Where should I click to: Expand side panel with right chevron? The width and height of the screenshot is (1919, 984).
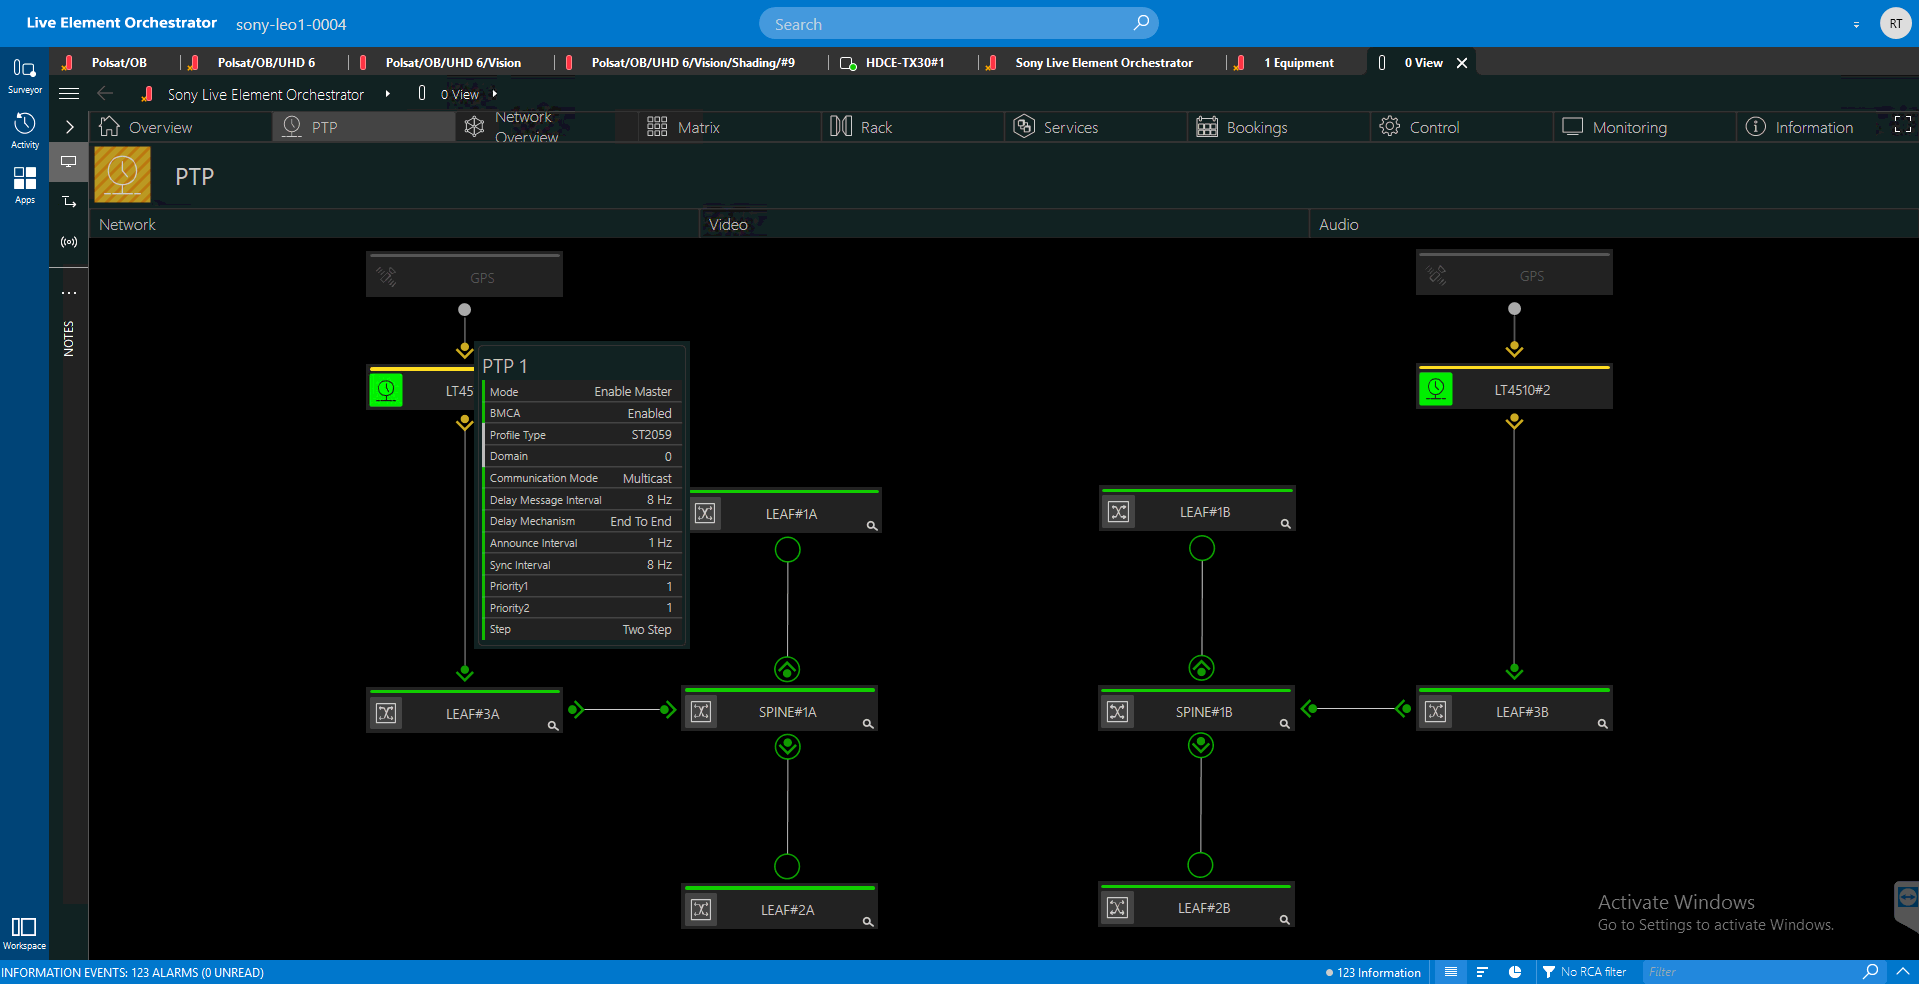point(69,127)
